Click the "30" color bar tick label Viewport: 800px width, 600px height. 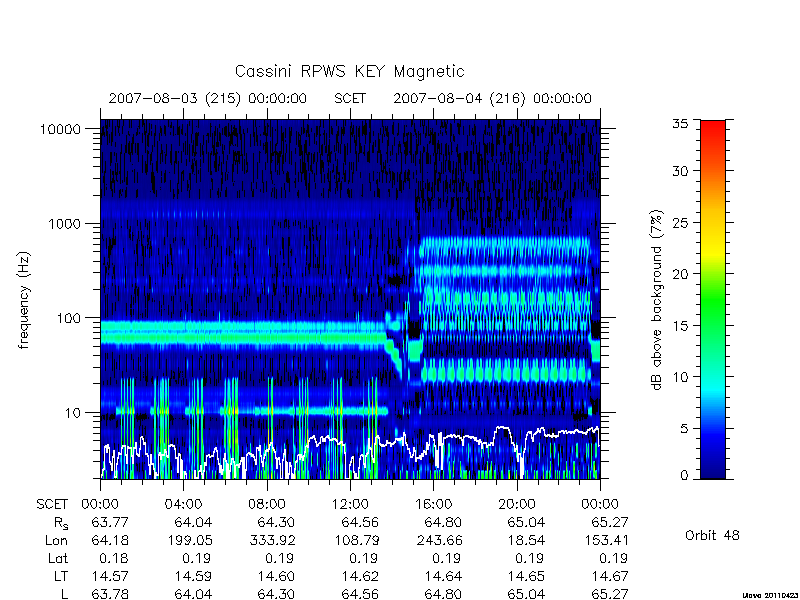(680, 171)
